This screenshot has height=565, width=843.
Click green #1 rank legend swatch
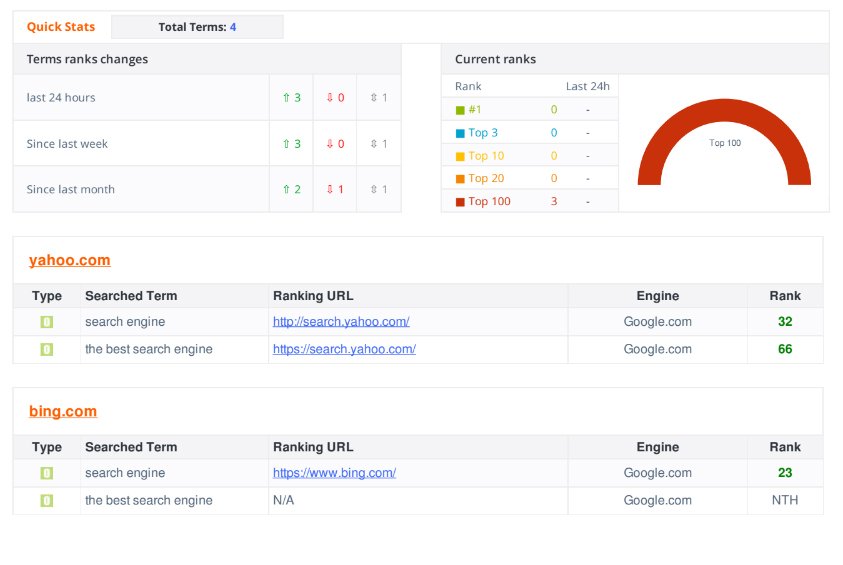(x=460, y=110)
